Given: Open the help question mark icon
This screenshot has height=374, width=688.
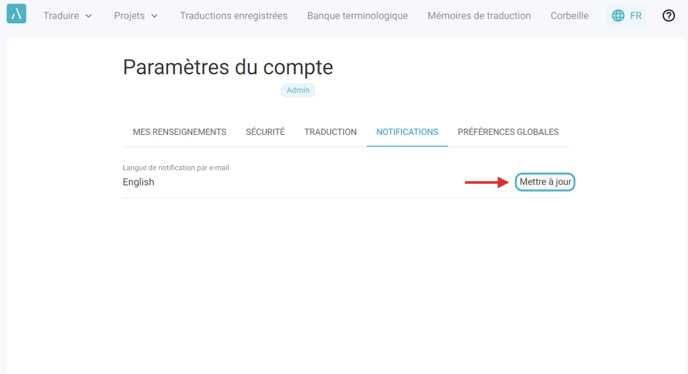Looking at the screenshot, I should (668, 16).
